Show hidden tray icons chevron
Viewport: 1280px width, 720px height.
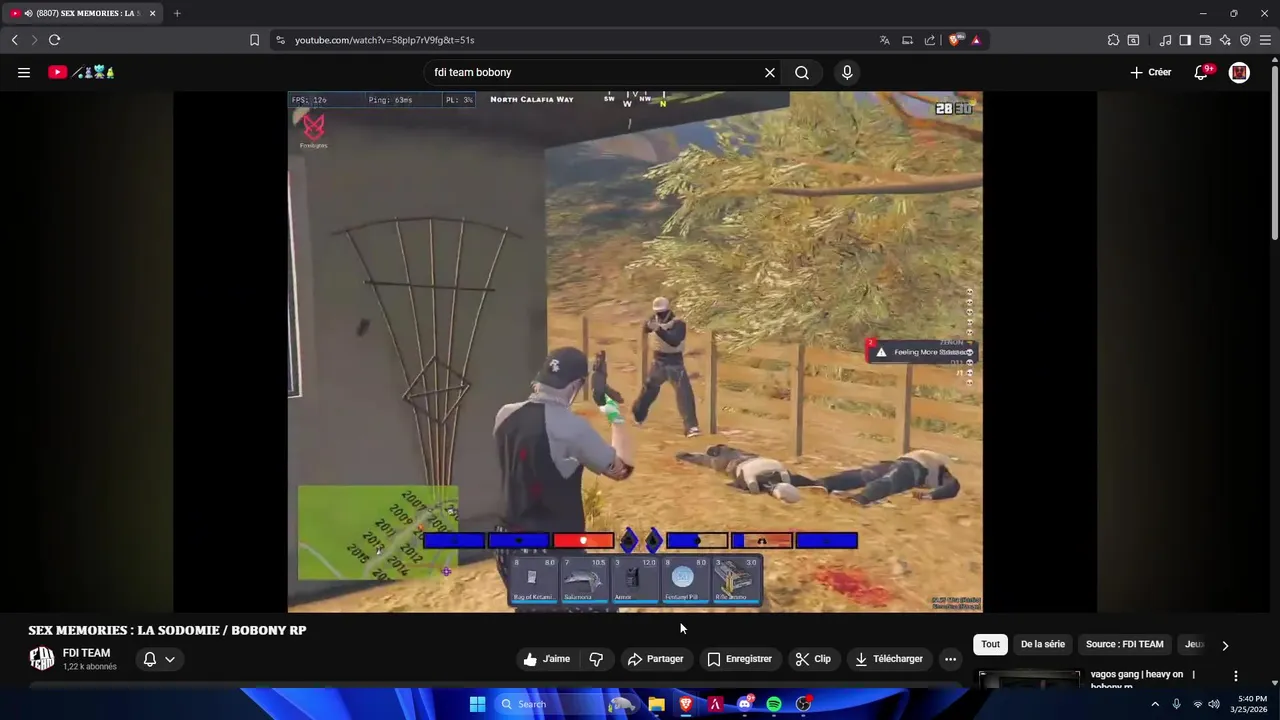[1155, 704]
